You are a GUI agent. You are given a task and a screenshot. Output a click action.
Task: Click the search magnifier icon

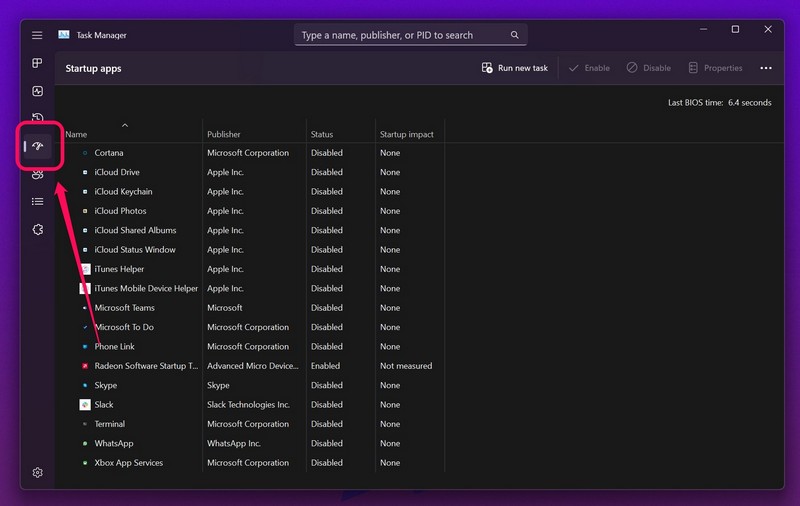pos(515,35)
